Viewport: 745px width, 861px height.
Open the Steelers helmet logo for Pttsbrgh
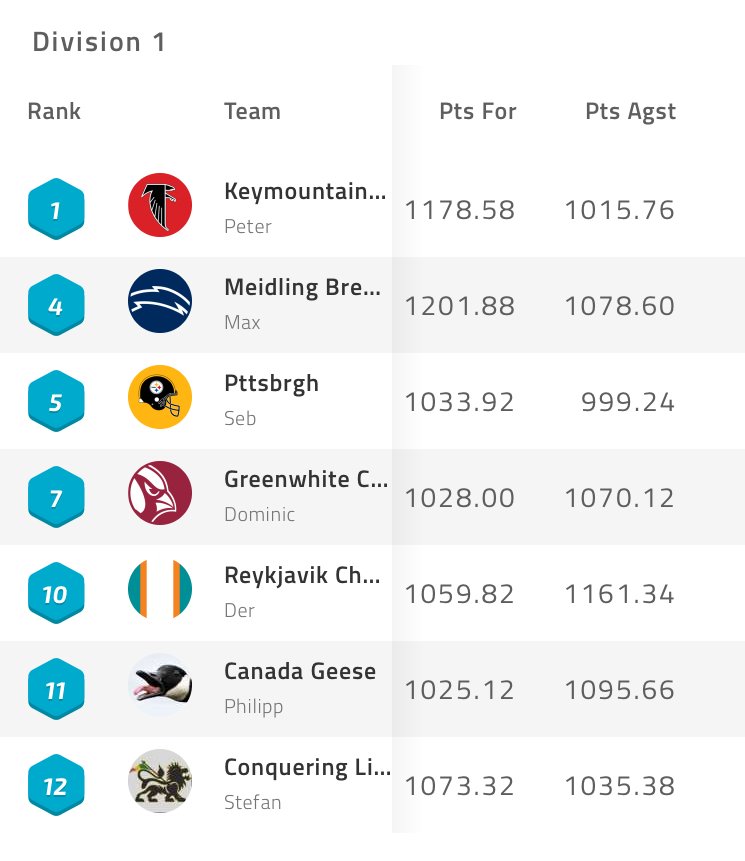point(160,397)
